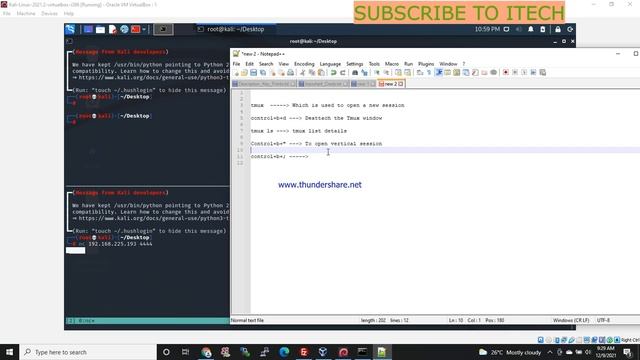Click the Print icon in Notepad++ toolbar
The height and width of the screenshot is (360, 640).
tap(290, 73)
